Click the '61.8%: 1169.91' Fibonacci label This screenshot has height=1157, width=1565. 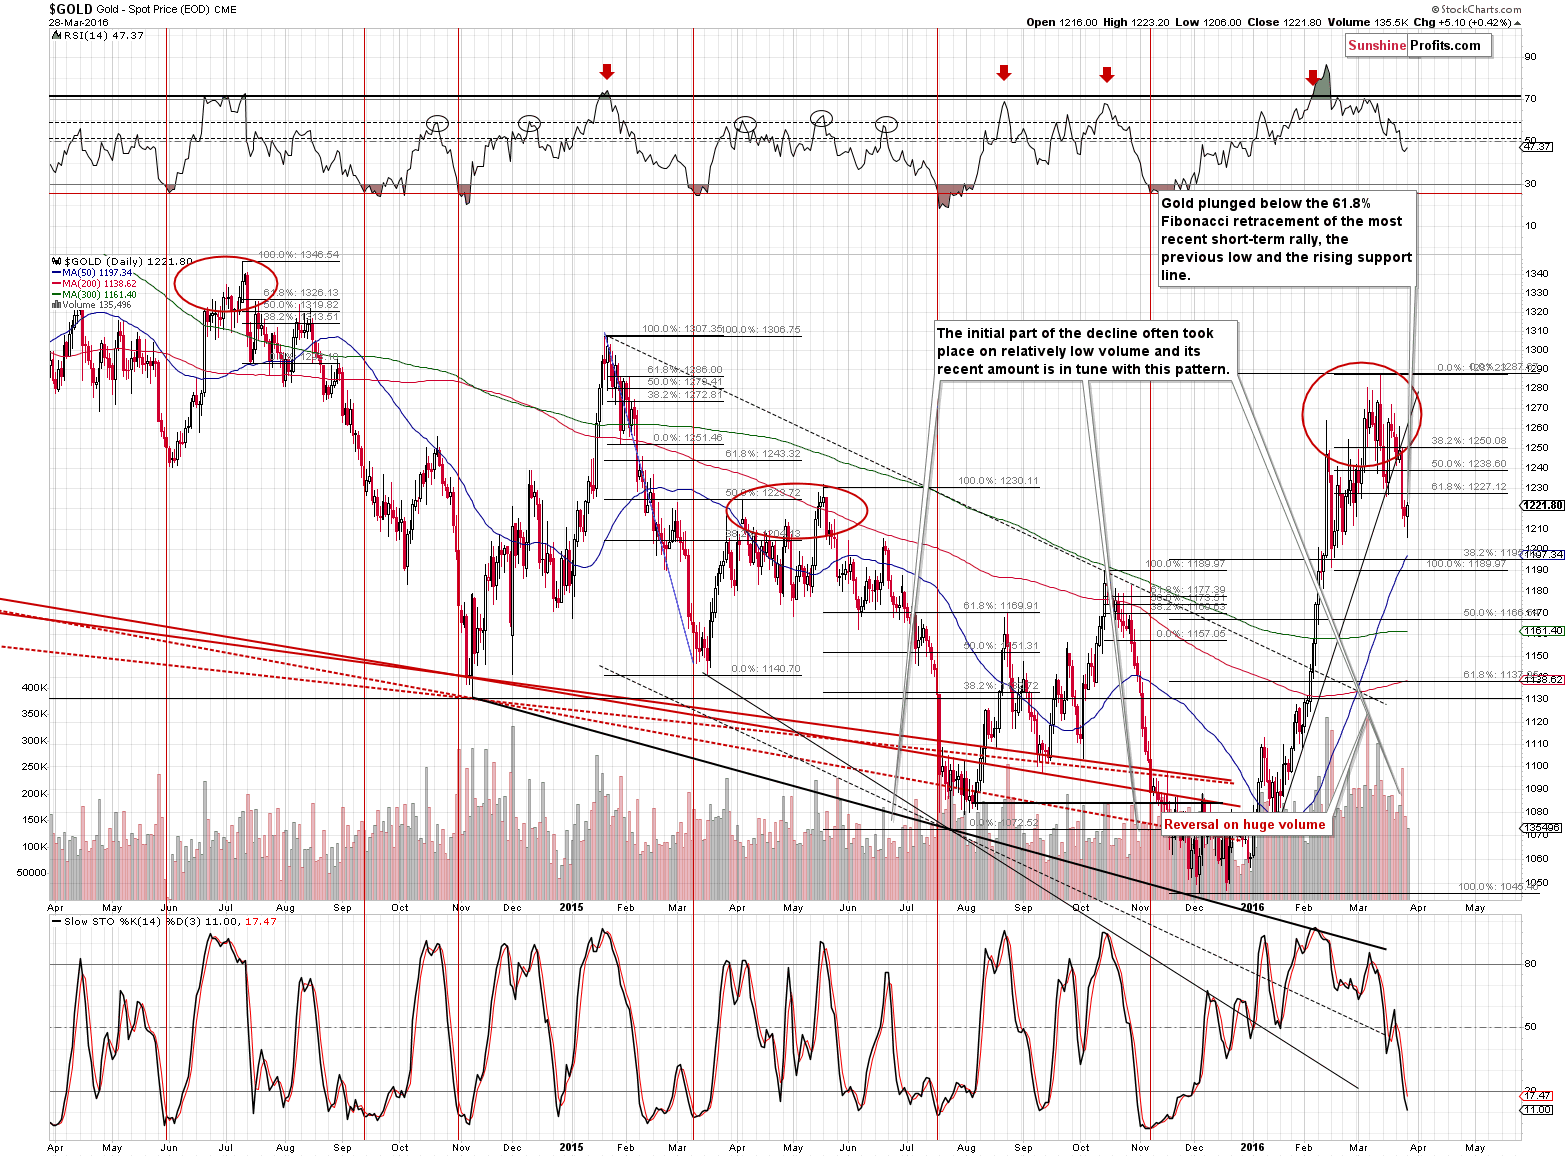pyautogui.click(x=1000, y=606)
